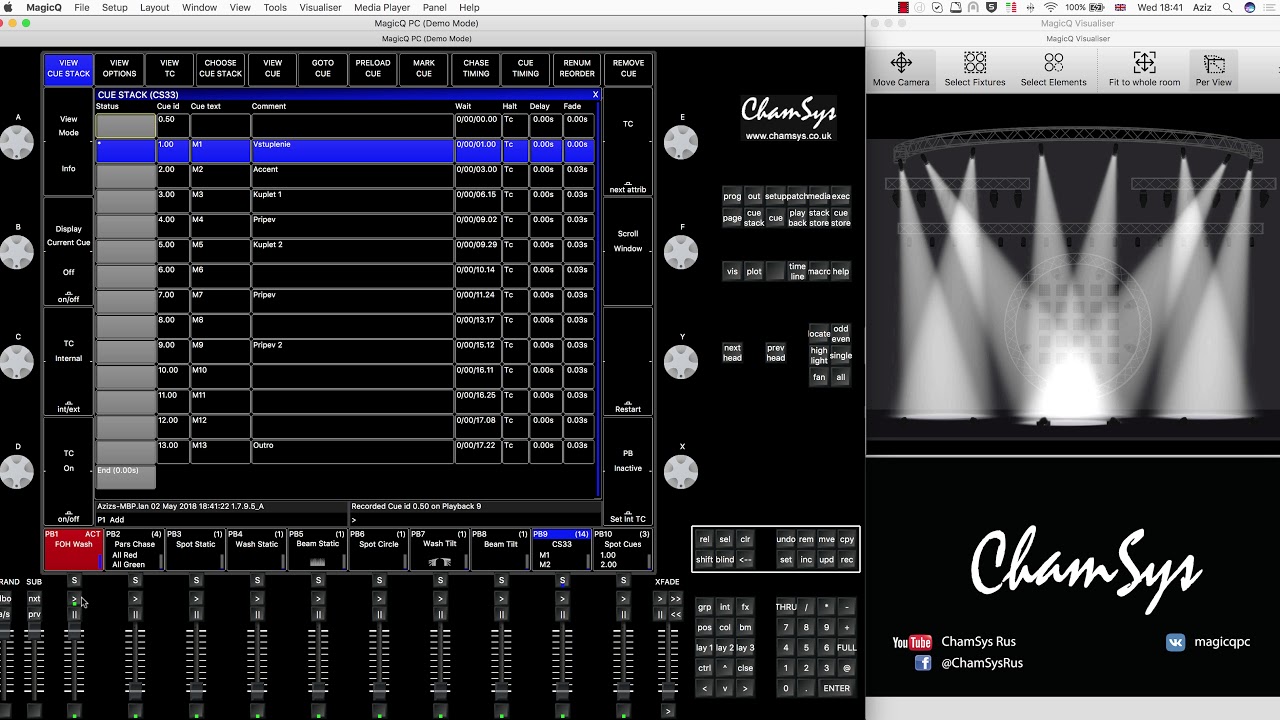Click the command line input field
The height and width of the screenshot is (720, 1280).
click(x=475, y=520)
